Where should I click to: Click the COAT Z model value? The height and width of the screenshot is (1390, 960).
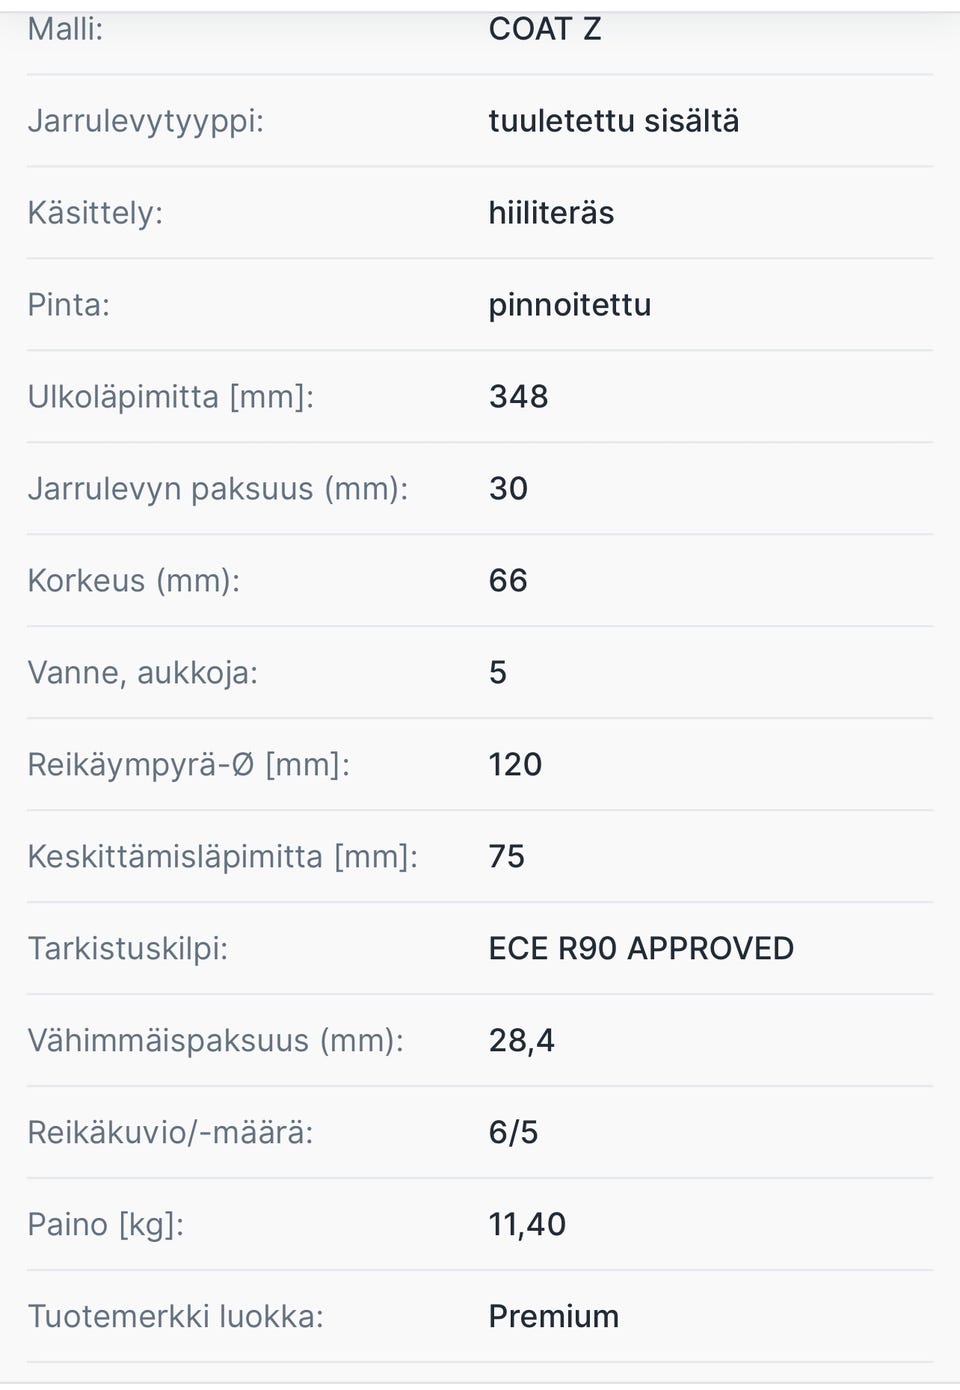coord(545,29)
